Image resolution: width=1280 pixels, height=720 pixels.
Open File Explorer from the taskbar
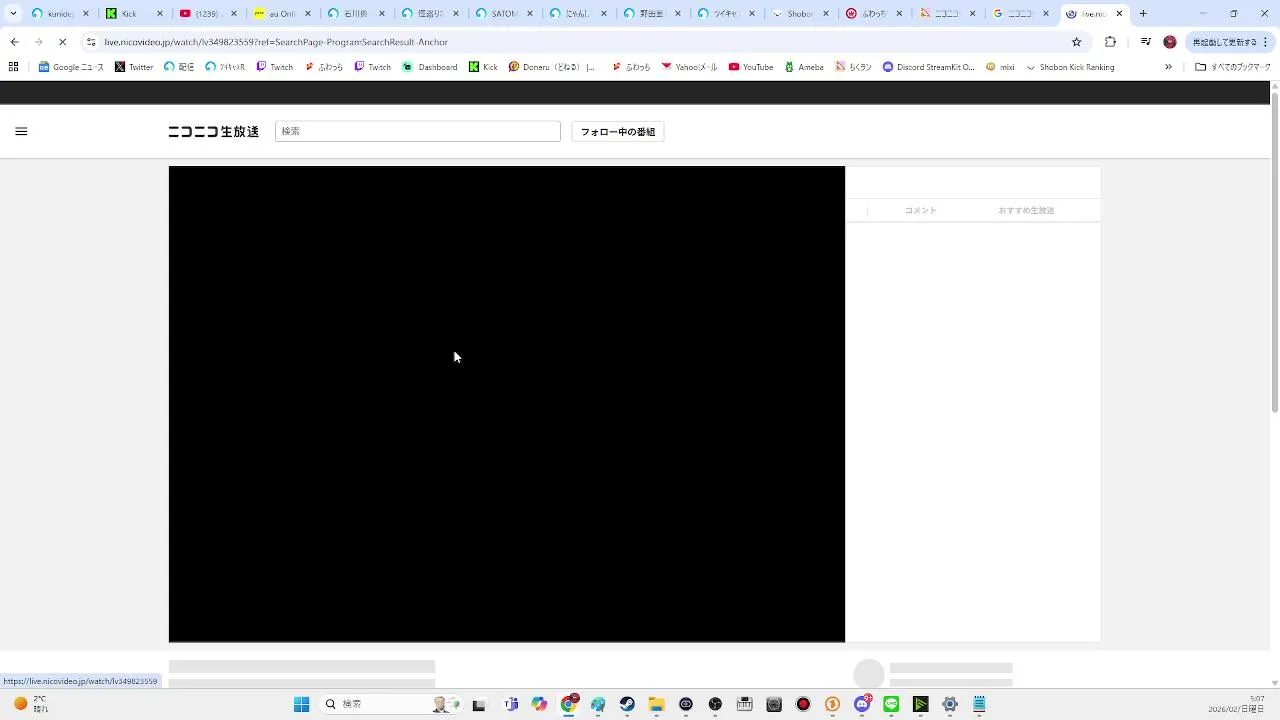[x=656, y=704]
